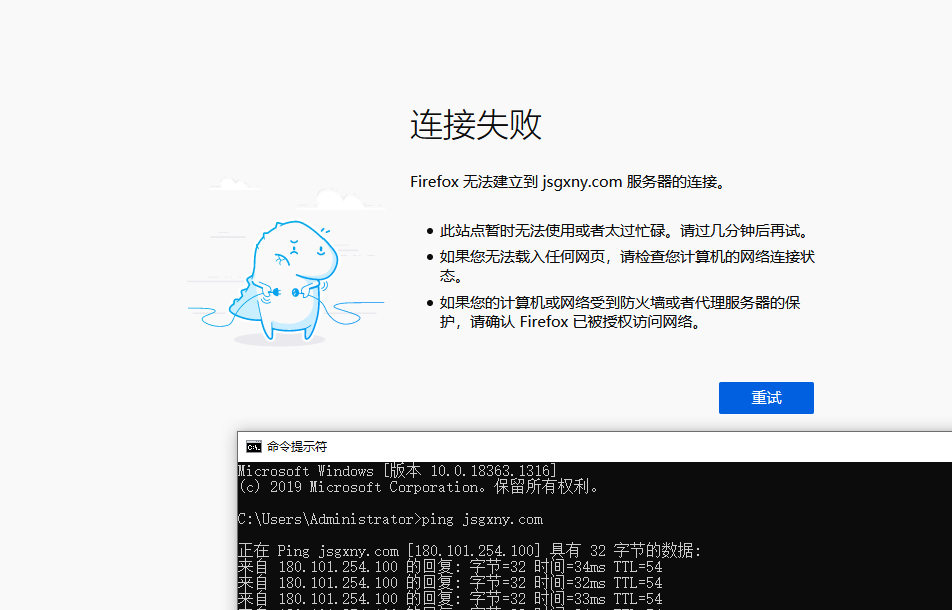Click the 重试 retry button
This screenshot has width=952, height=610.
(x=766, y=398)
